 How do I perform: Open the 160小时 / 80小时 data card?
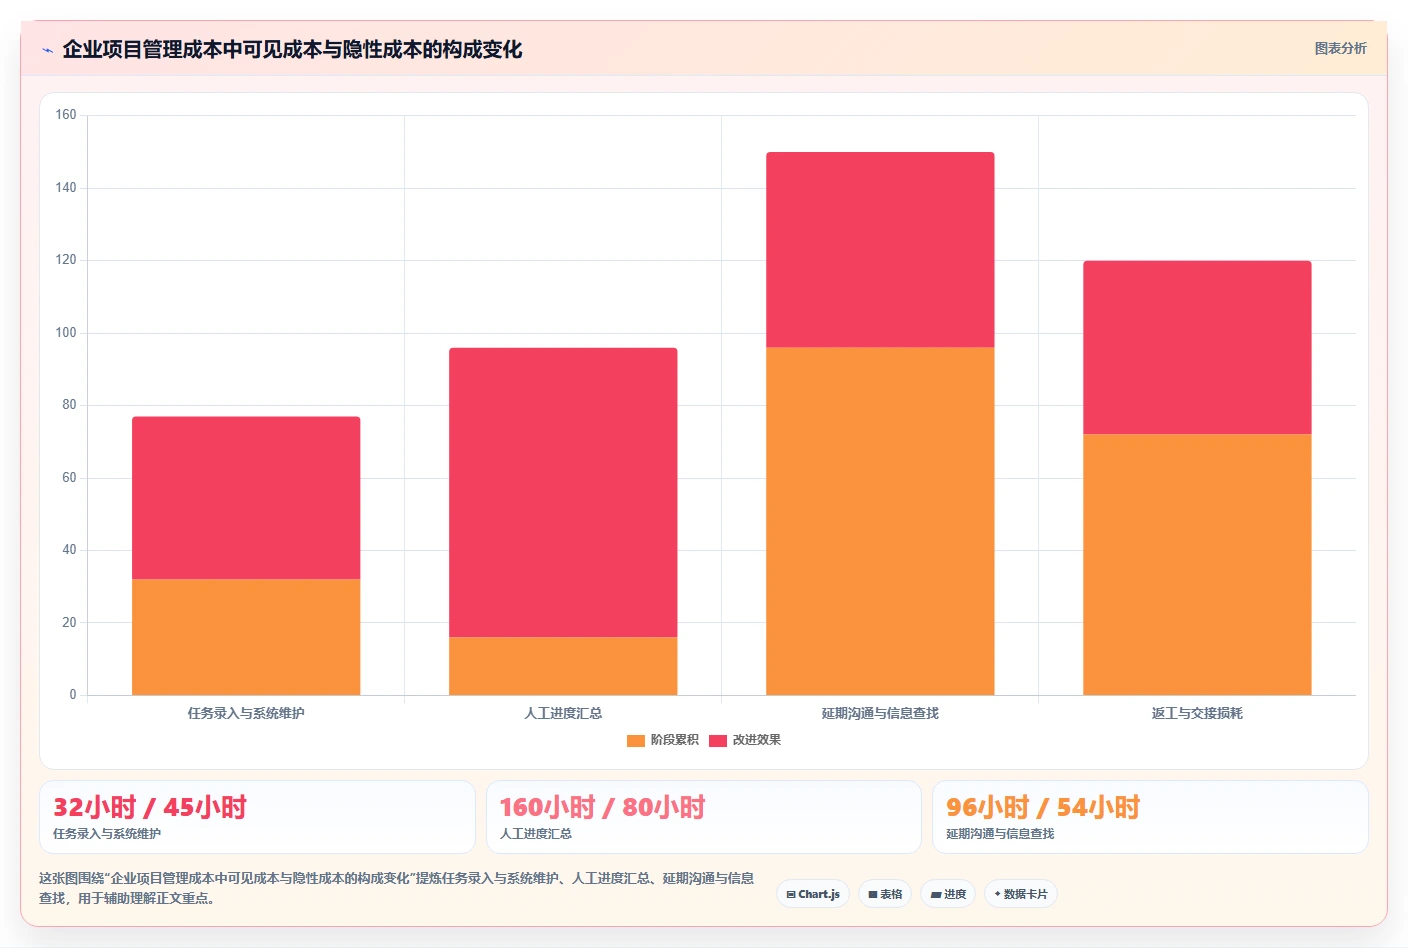pyautogui.click(x=703, y=817)
